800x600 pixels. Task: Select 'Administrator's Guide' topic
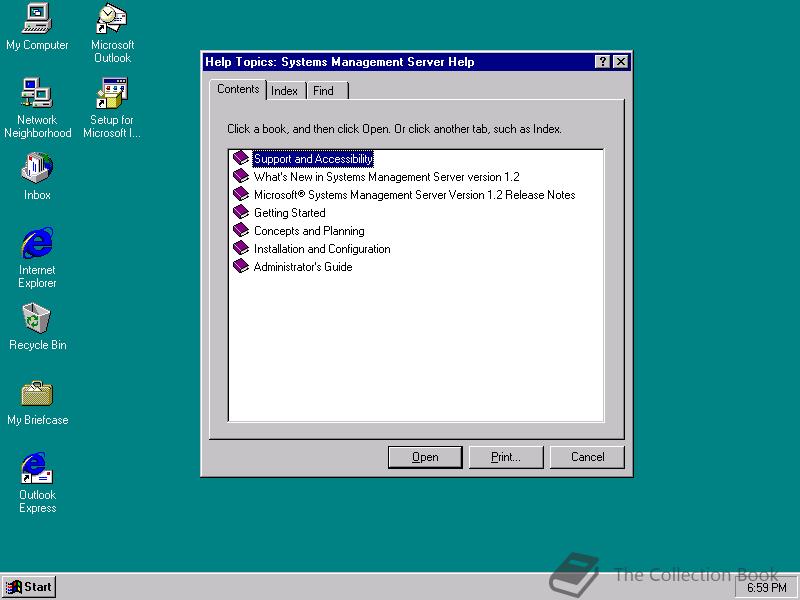(x=303, y=267)
